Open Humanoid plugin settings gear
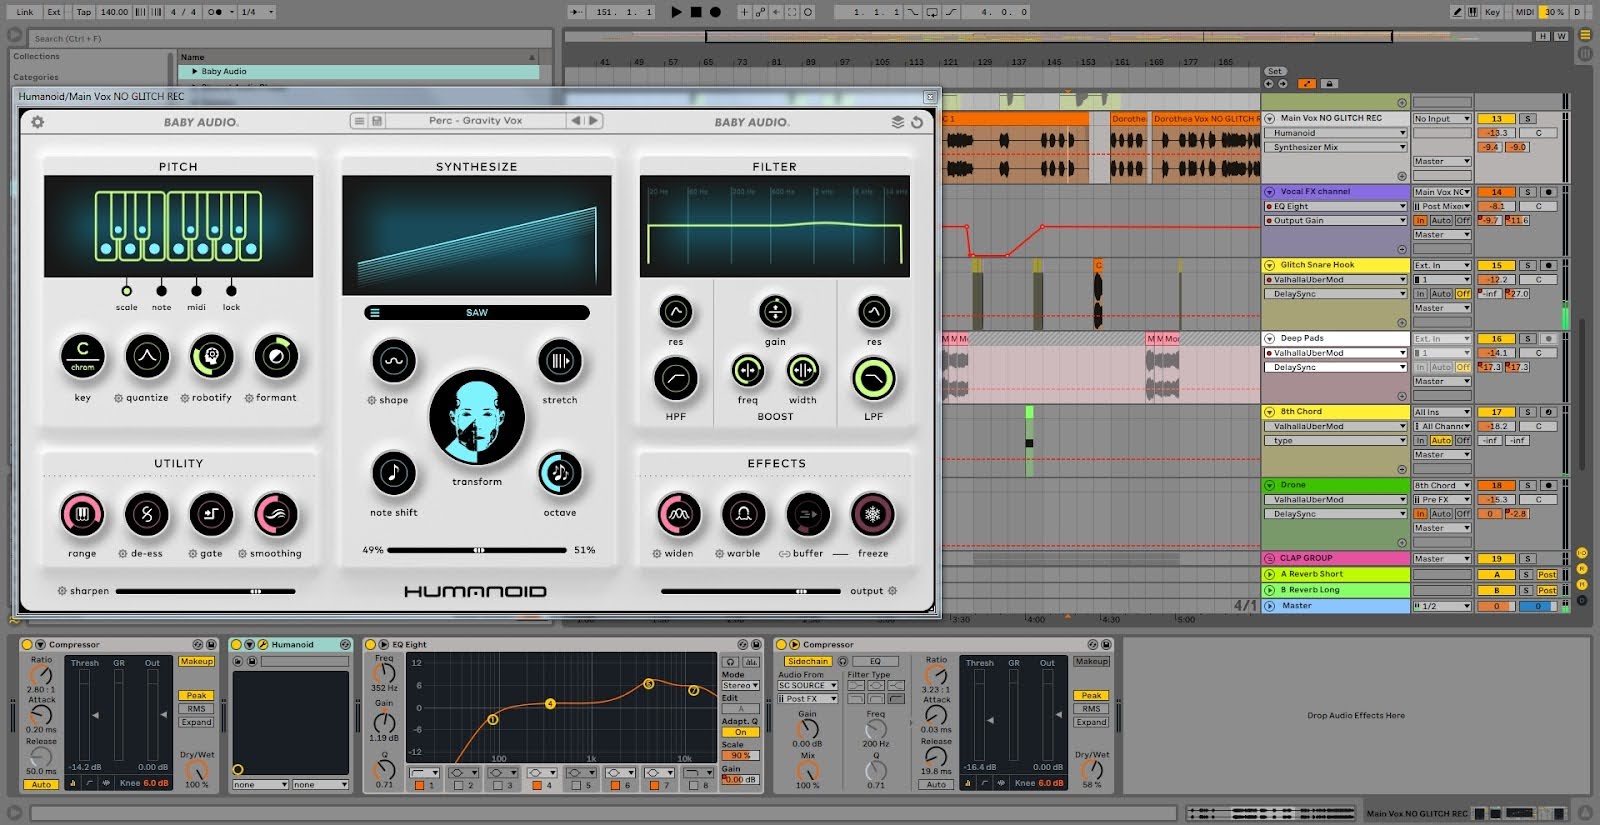The width and height of the screenshot is (1600, 825). click(37, 122)
